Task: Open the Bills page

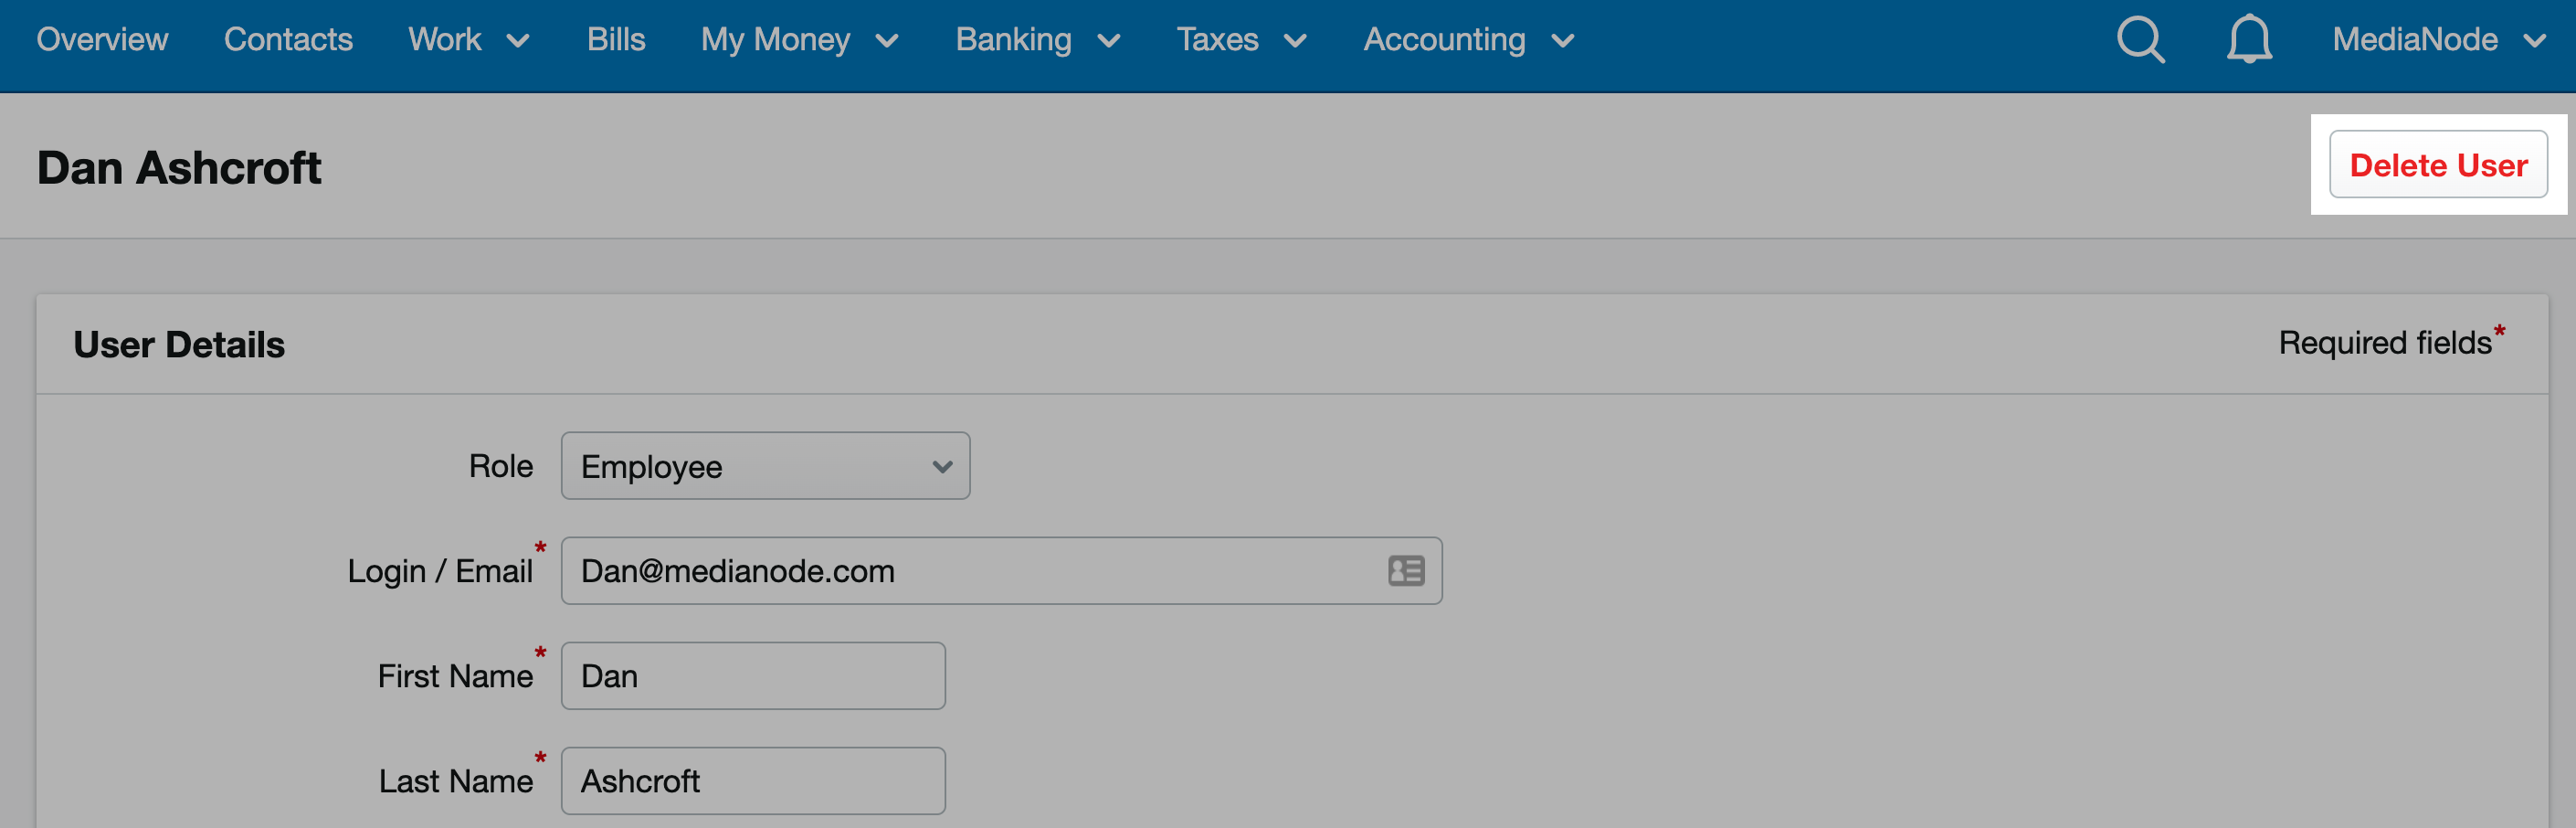Action: pos(616,40)
